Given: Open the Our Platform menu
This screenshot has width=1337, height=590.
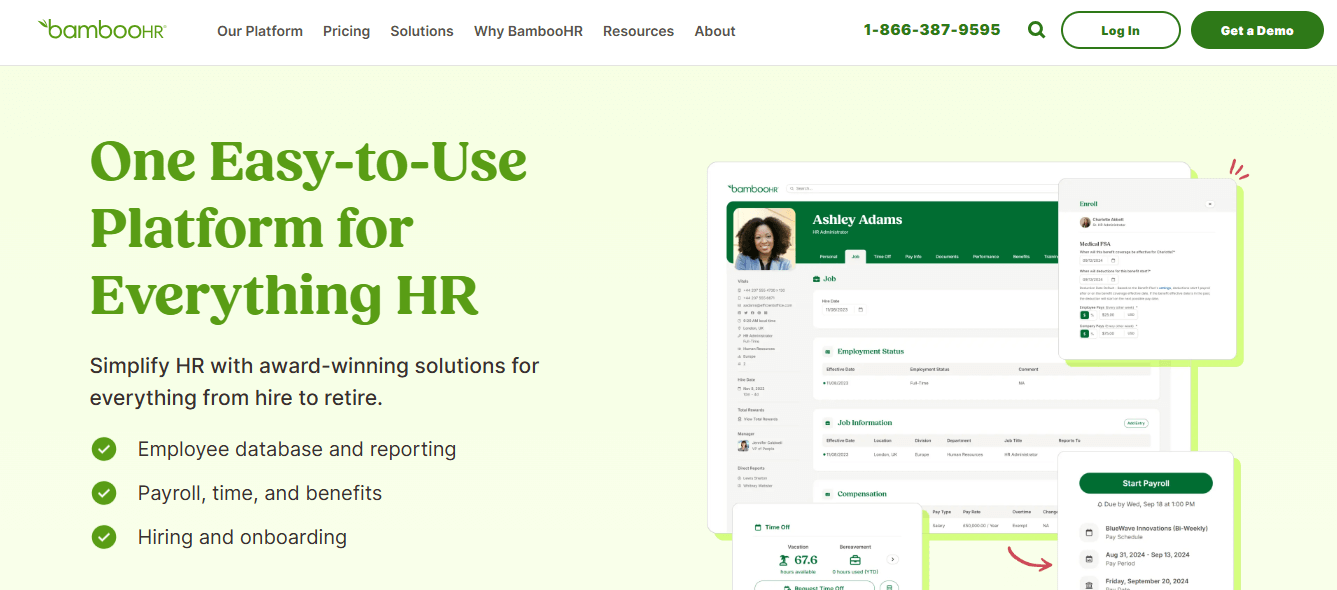Looking at the screenshot, I should coord(260,31).
